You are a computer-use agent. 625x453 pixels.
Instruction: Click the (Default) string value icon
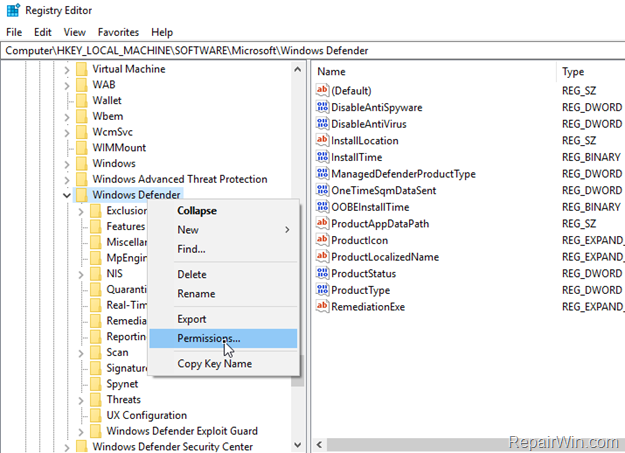[322, 90]
